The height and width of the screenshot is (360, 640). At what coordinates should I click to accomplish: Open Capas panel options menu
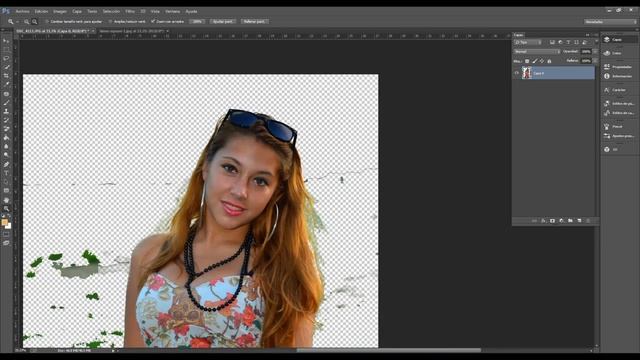click(595, 35)
